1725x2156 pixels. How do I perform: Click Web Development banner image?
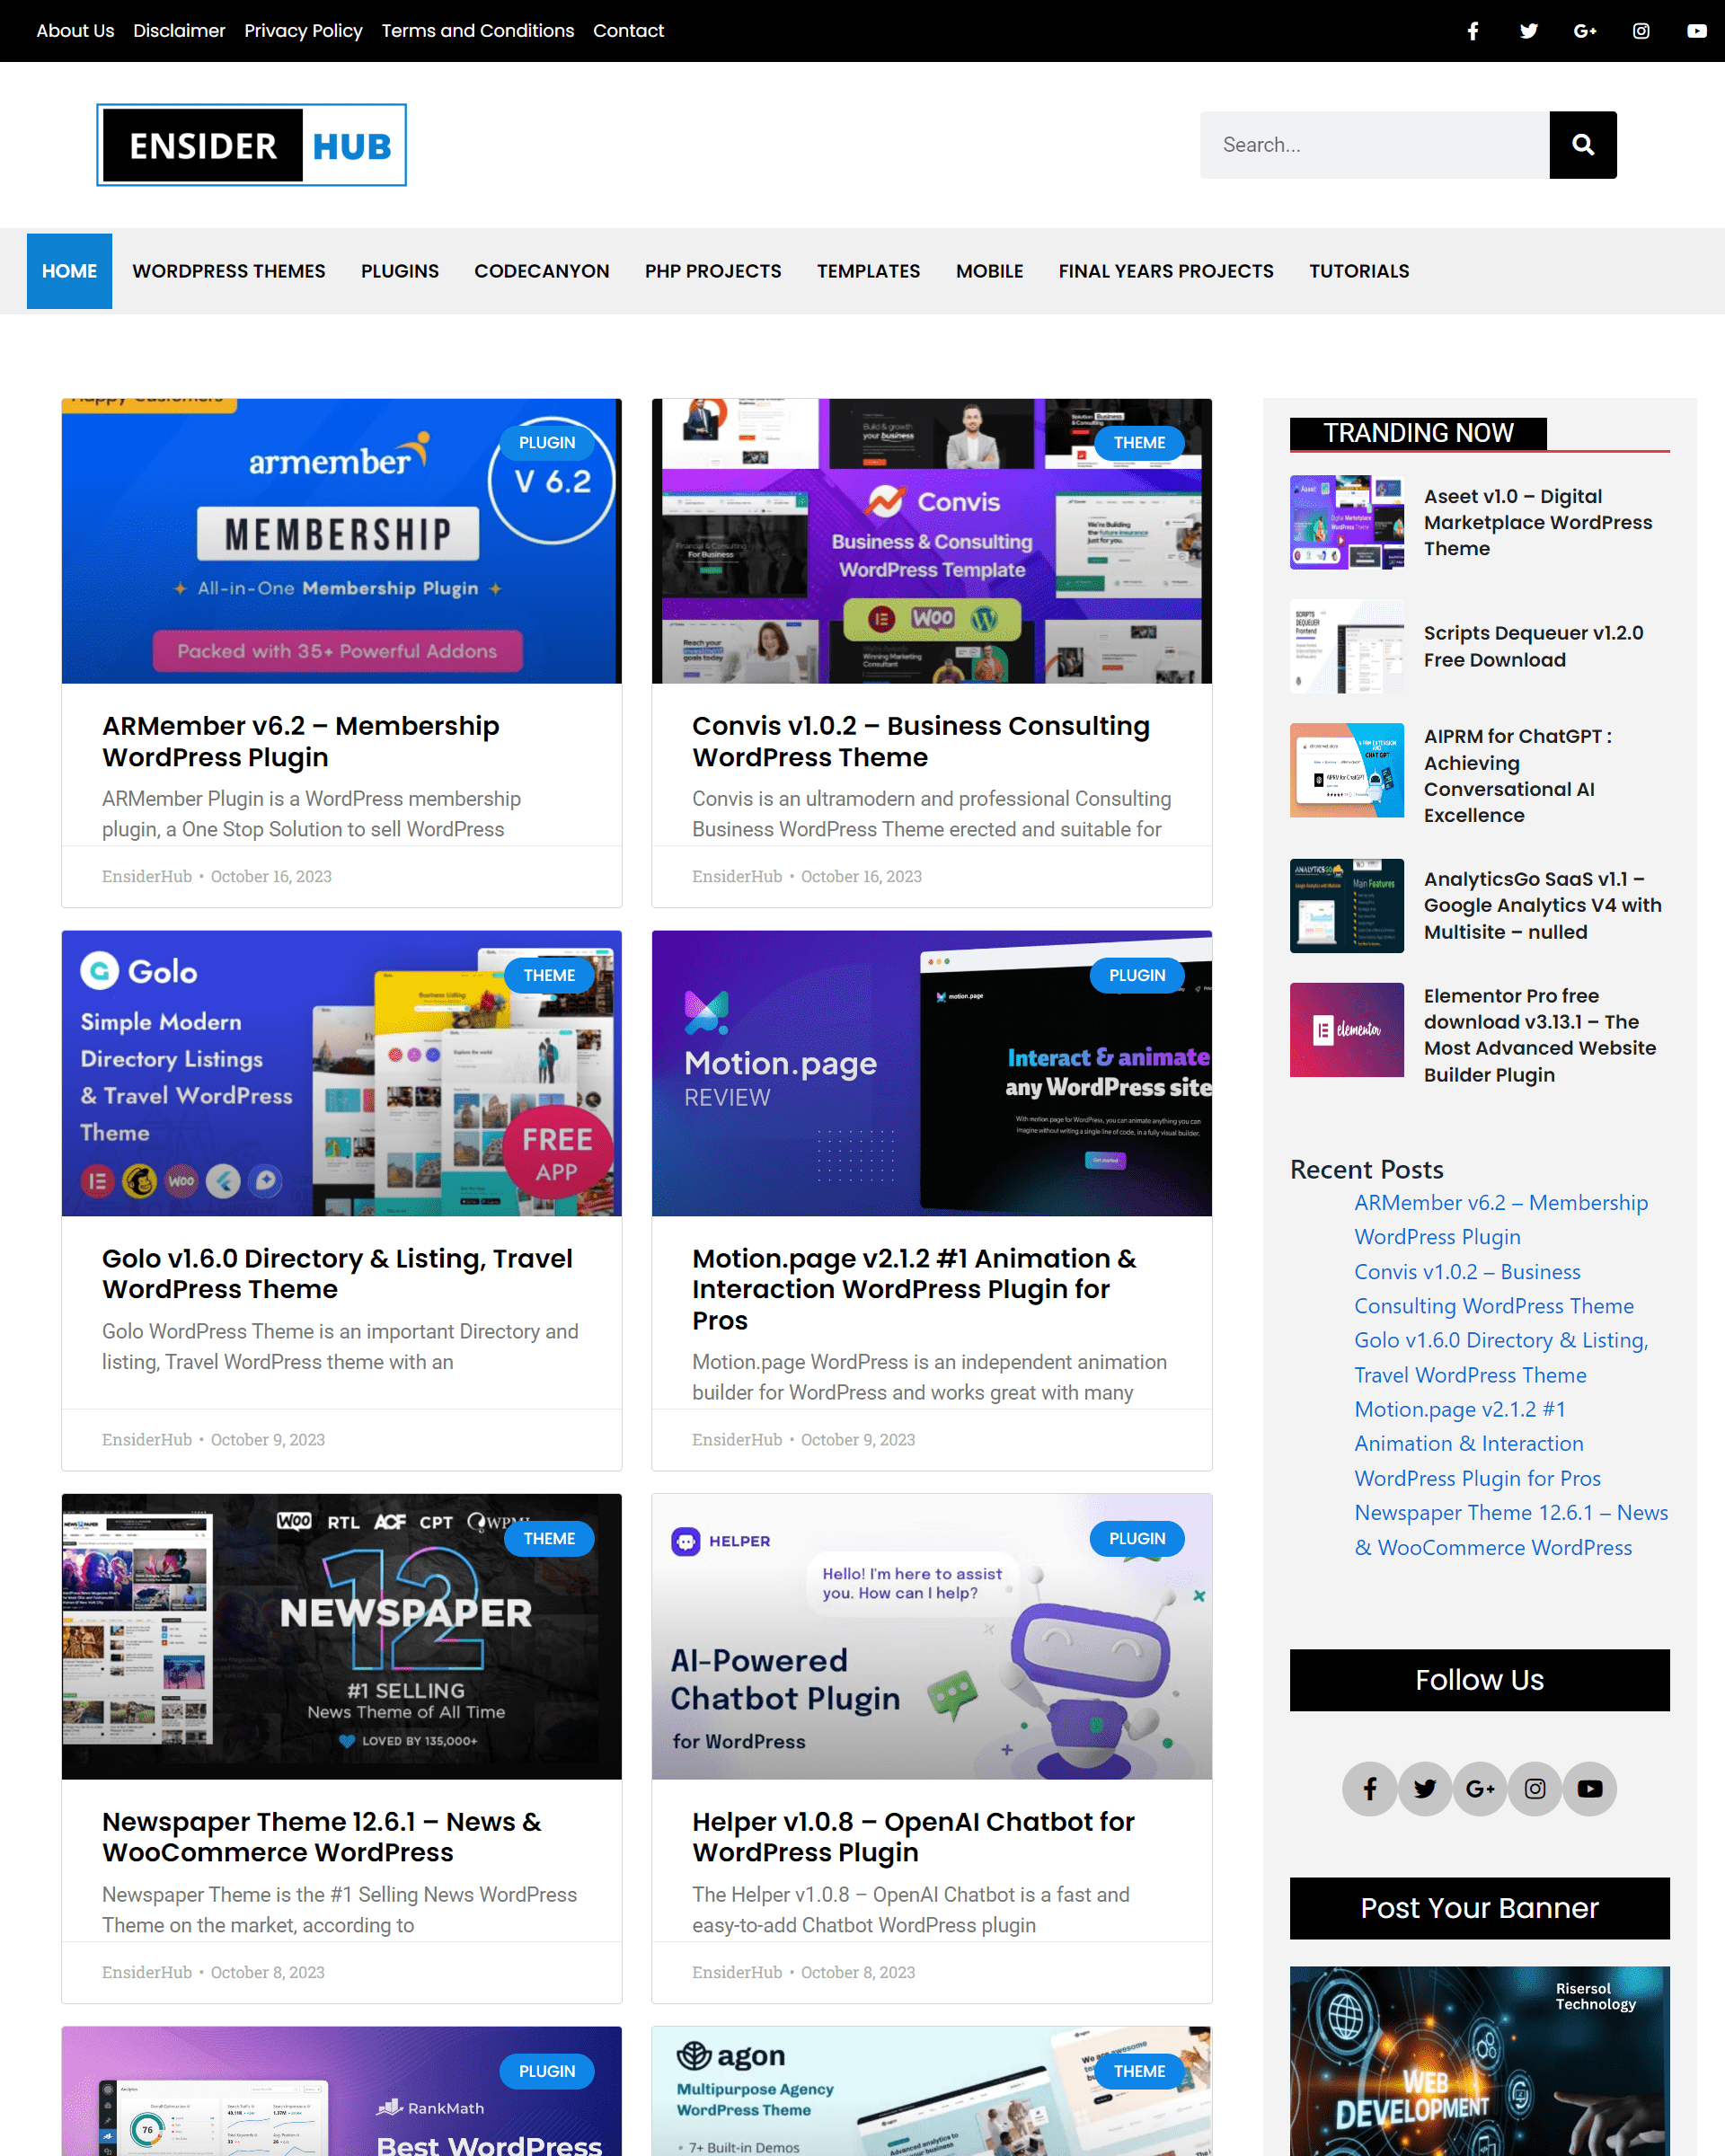pos(1480,2061)
